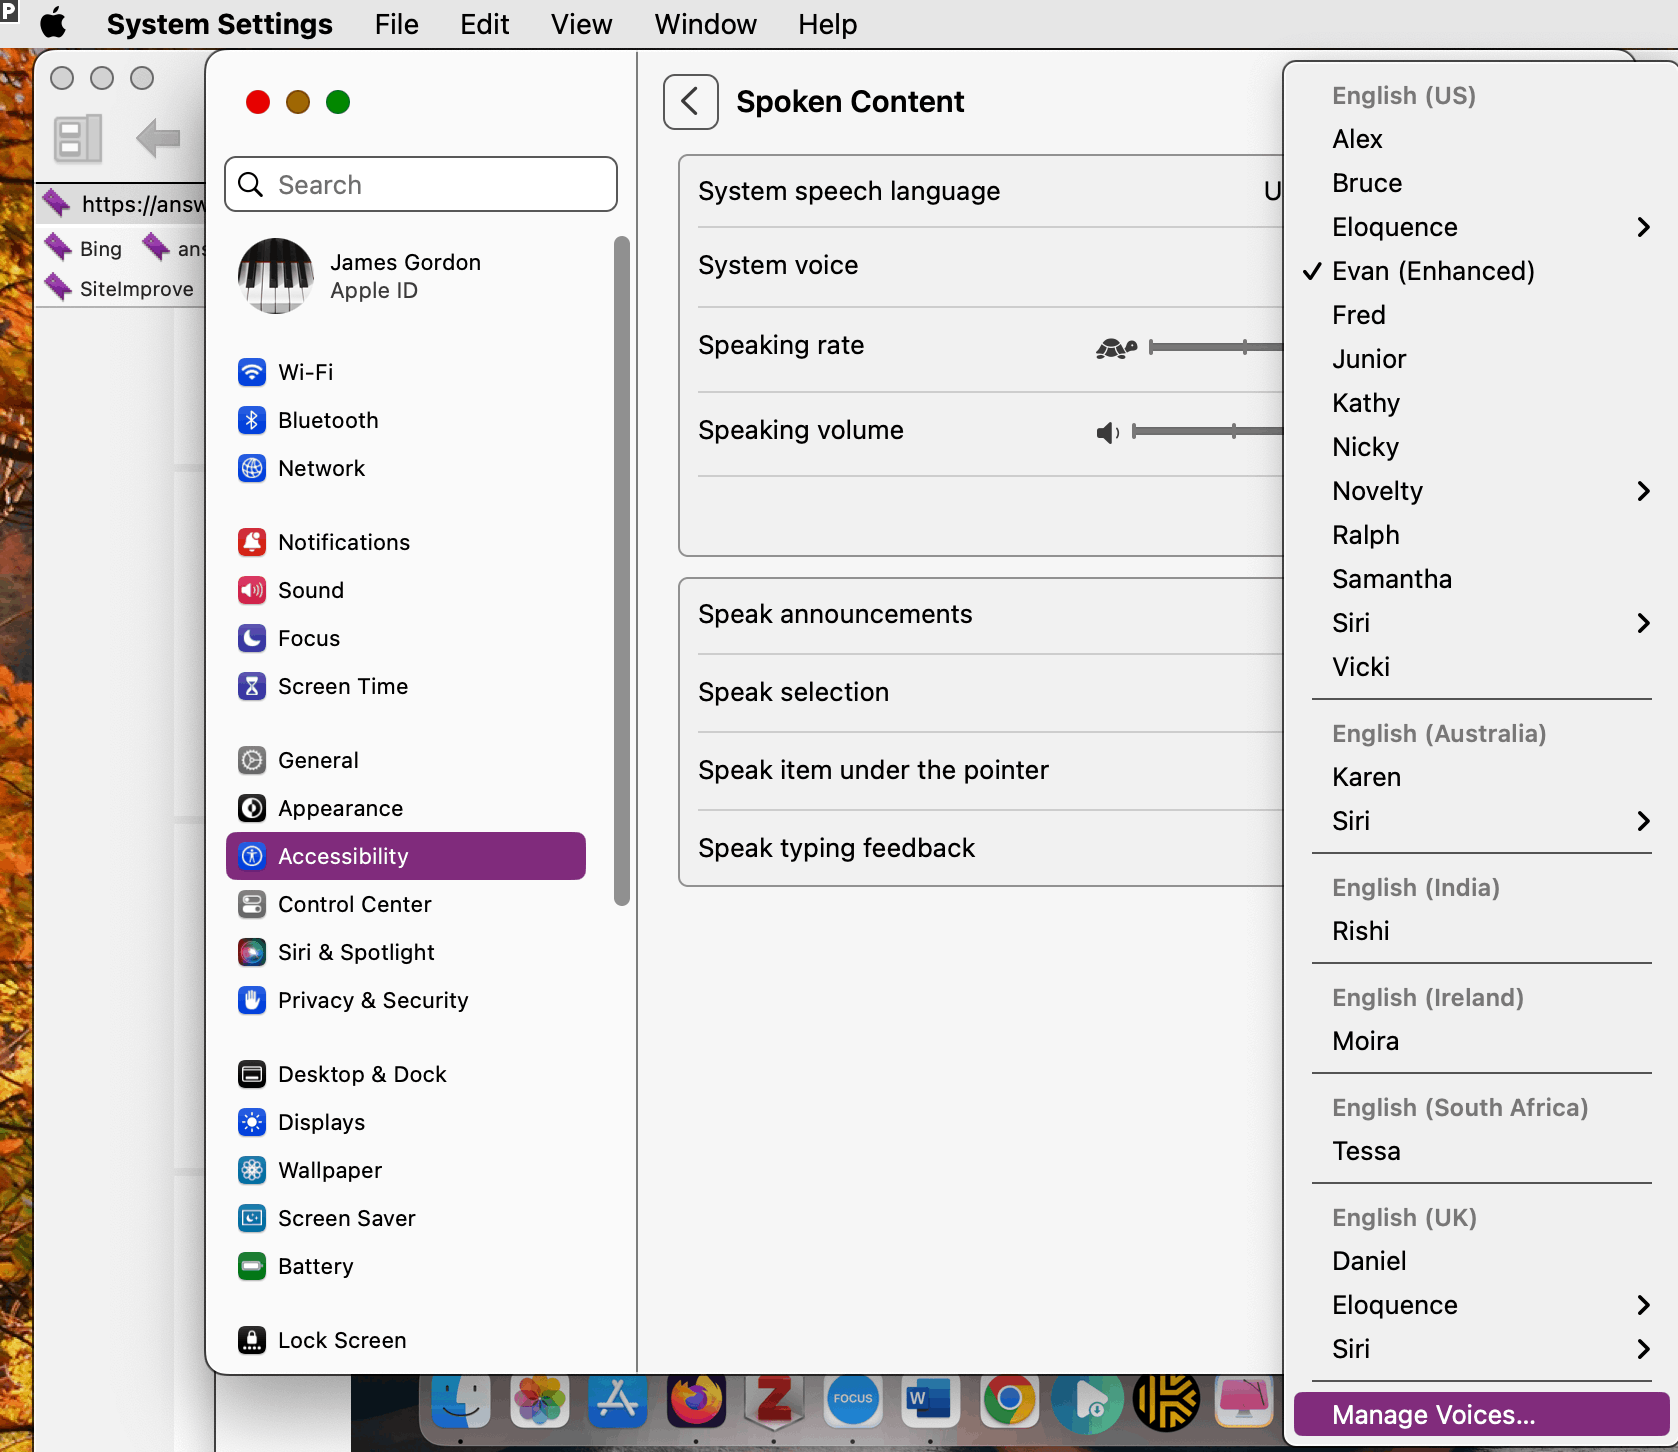Viewport: 1678px width, 1452px height.
Task: Adjust the Speaking rate slider
Action: [1216, 347]
